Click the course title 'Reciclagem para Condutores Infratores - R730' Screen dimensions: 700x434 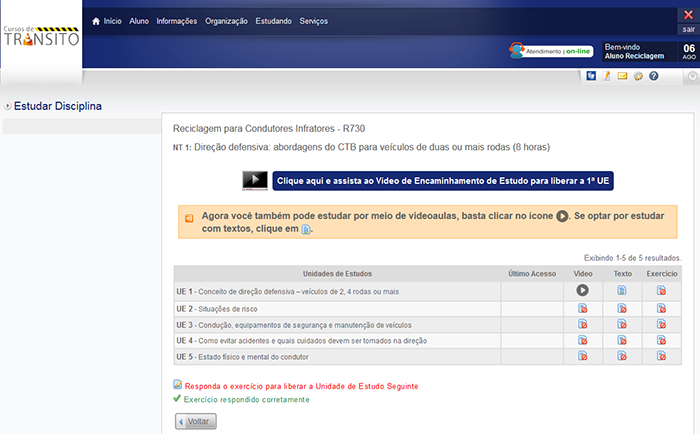pos(269,129)
